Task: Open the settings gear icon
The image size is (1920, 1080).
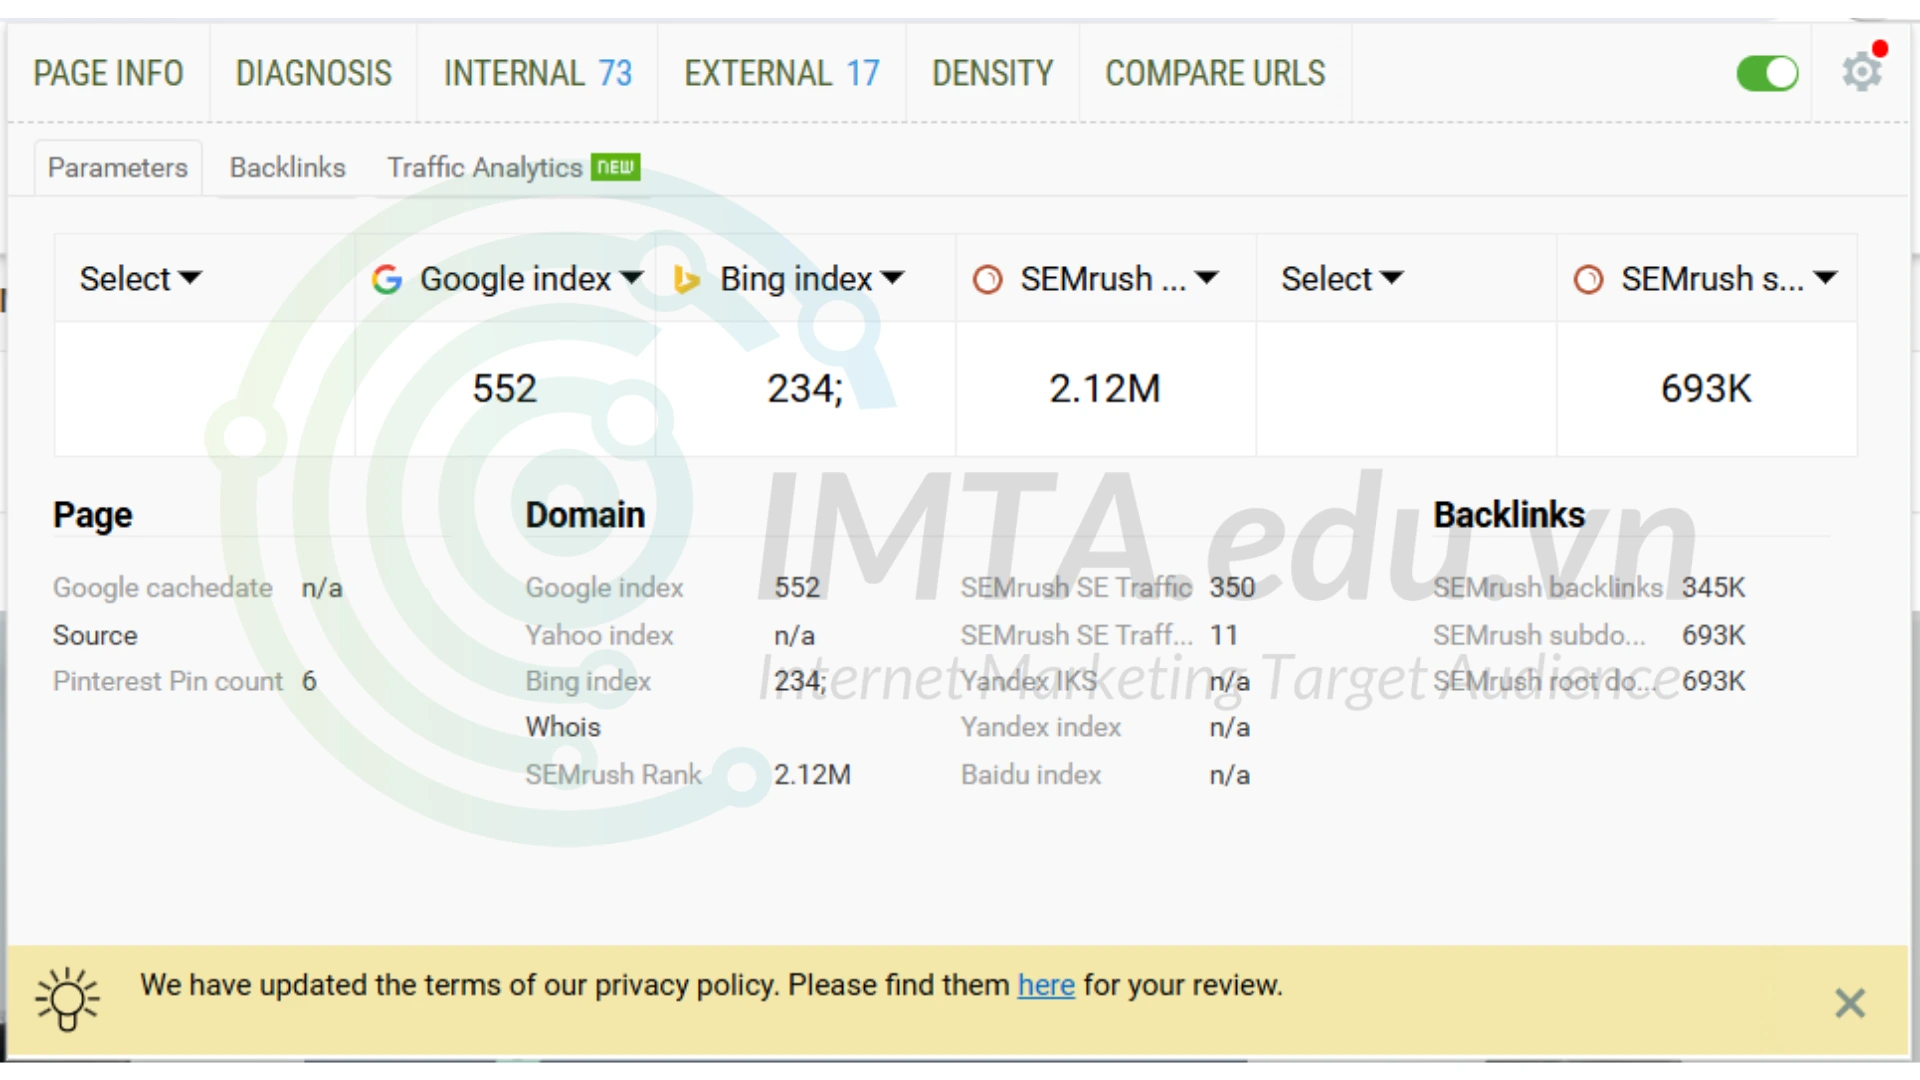Action: click(1861, 72)
